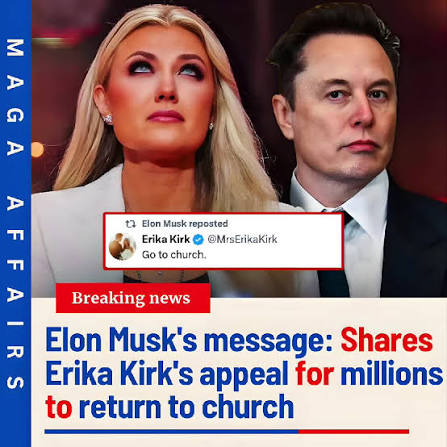The image size is (447, 447).
Task: Select the red word 'Shares' in headline
Action: (386, 340)
